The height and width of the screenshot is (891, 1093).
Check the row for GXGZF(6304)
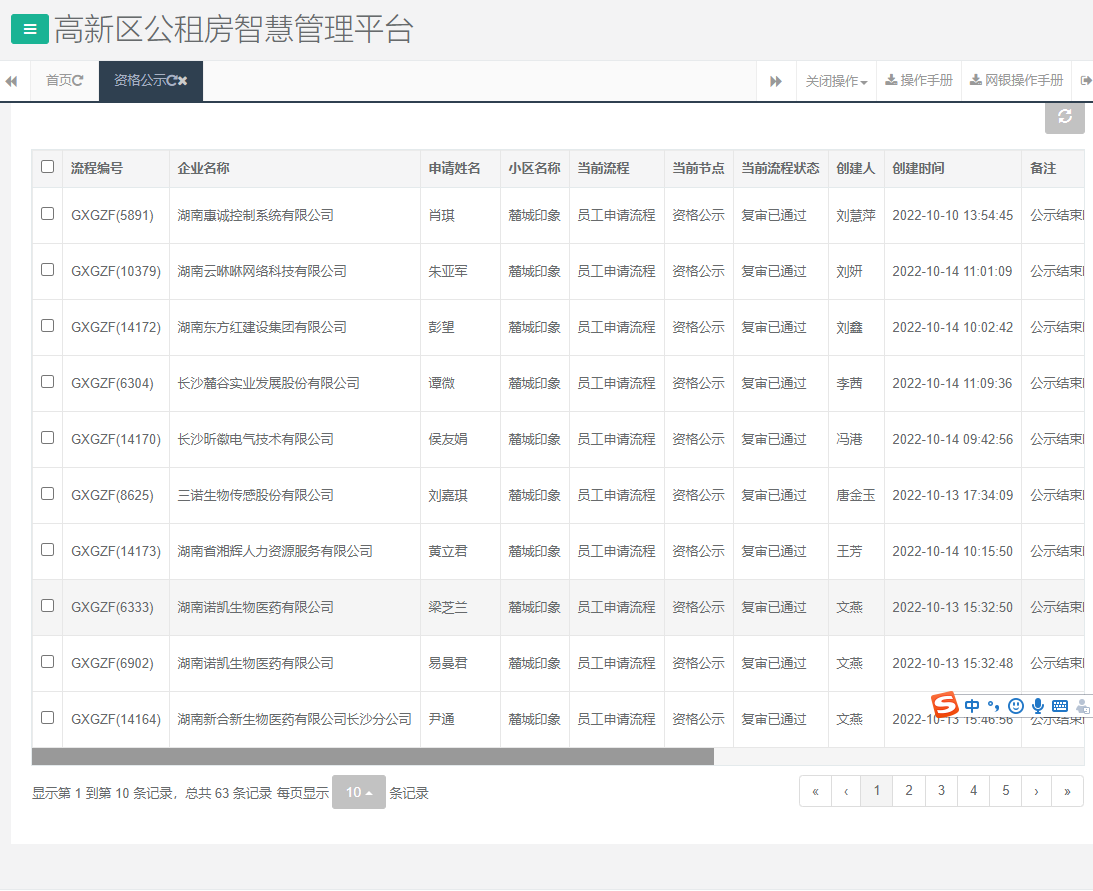(46, 383)
